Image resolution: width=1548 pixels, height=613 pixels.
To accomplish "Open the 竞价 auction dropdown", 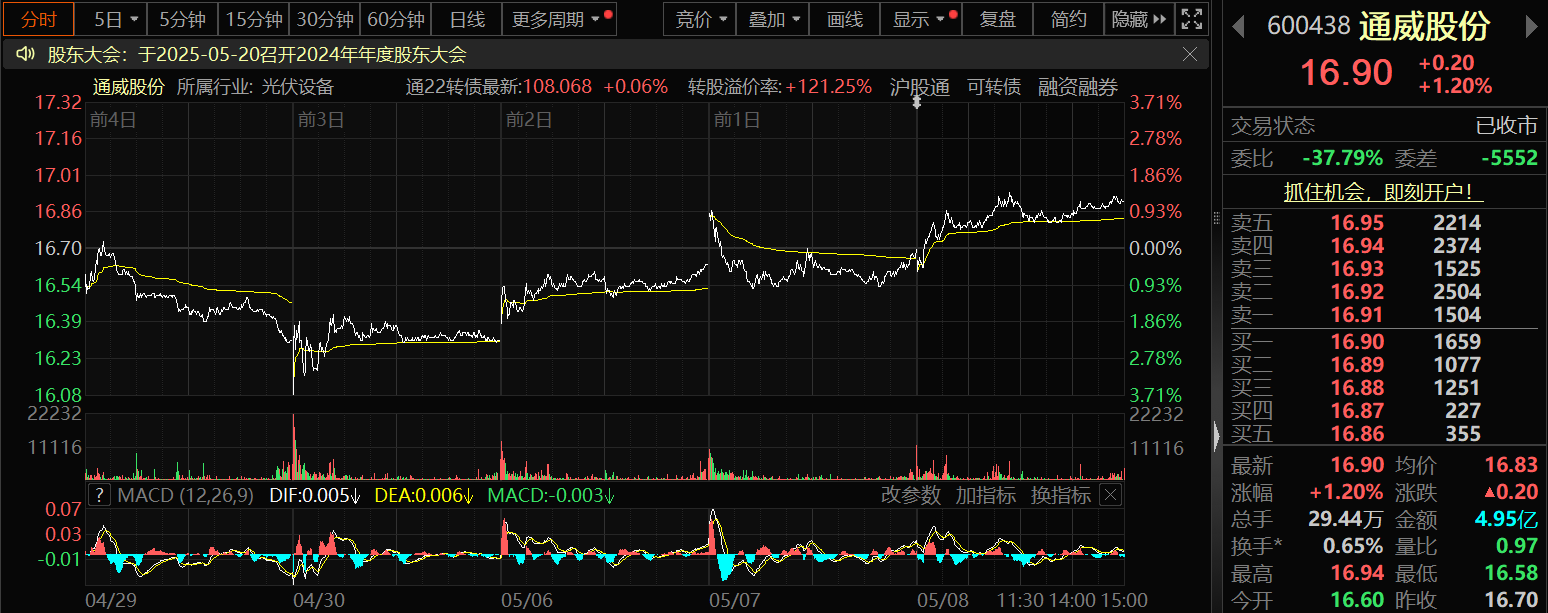I will (x=700, y=19).
